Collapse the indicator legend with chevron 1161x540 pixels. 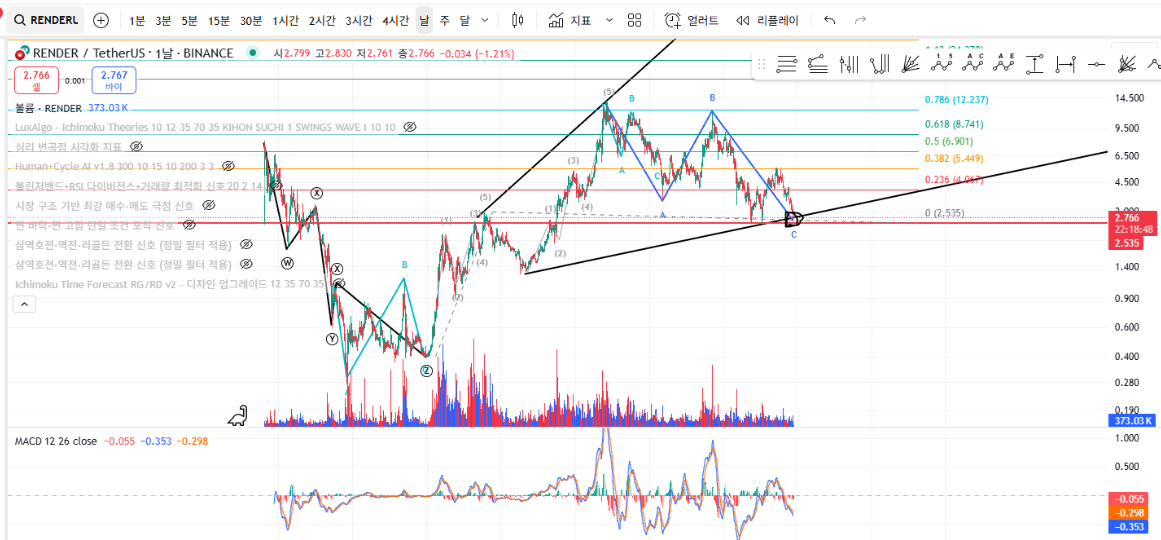25,304
